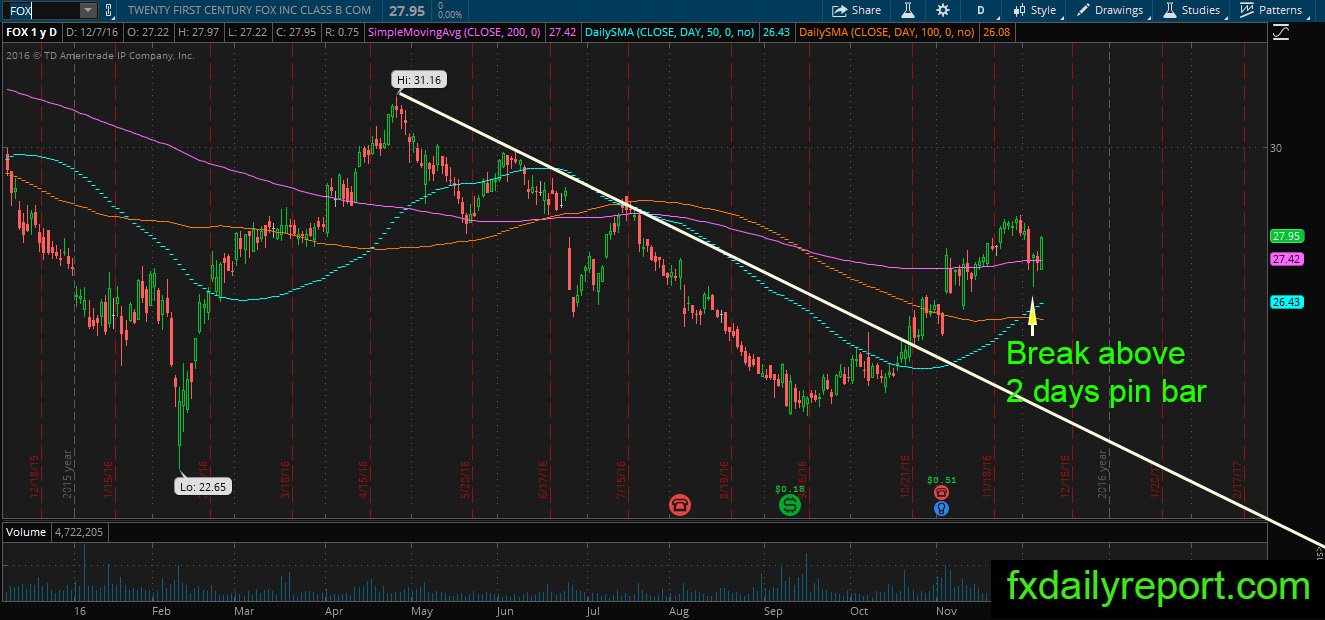1325x620 pixels.
Task: Click the cyan 26.43 price axis tag
Action: click(x=1285, y=303)
